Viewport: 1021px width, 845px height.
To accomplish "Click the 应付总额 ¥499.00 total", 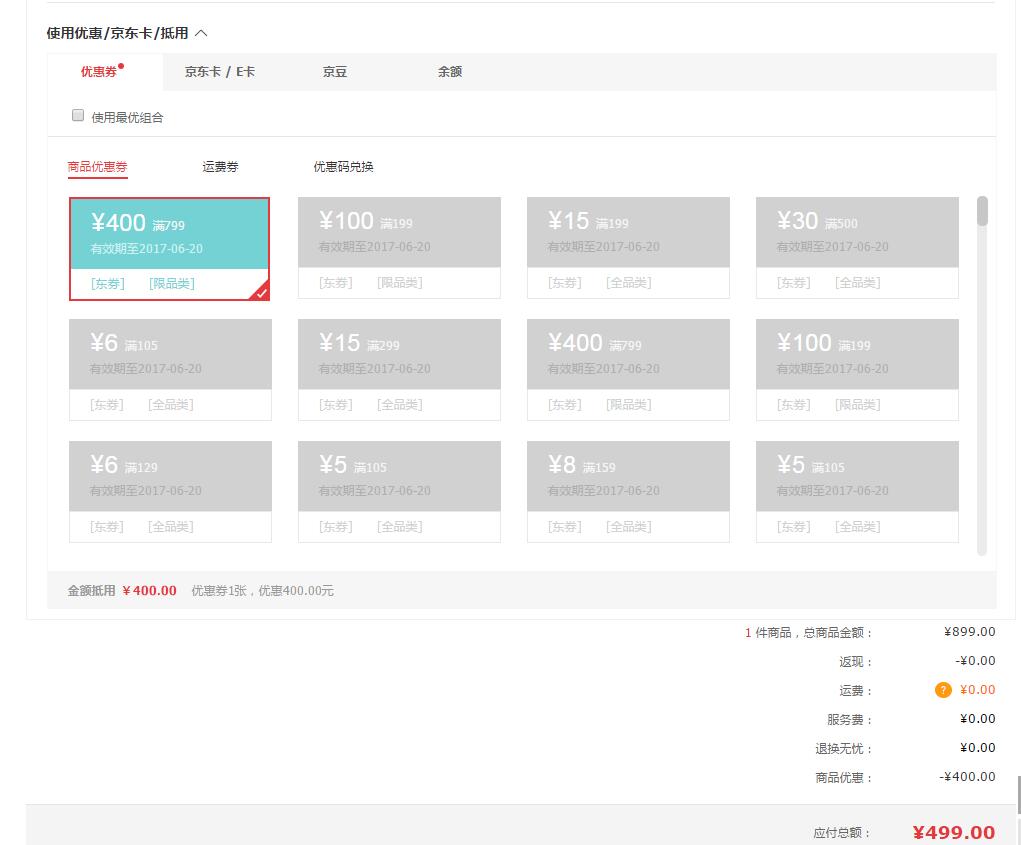I will tap(953, 832).
